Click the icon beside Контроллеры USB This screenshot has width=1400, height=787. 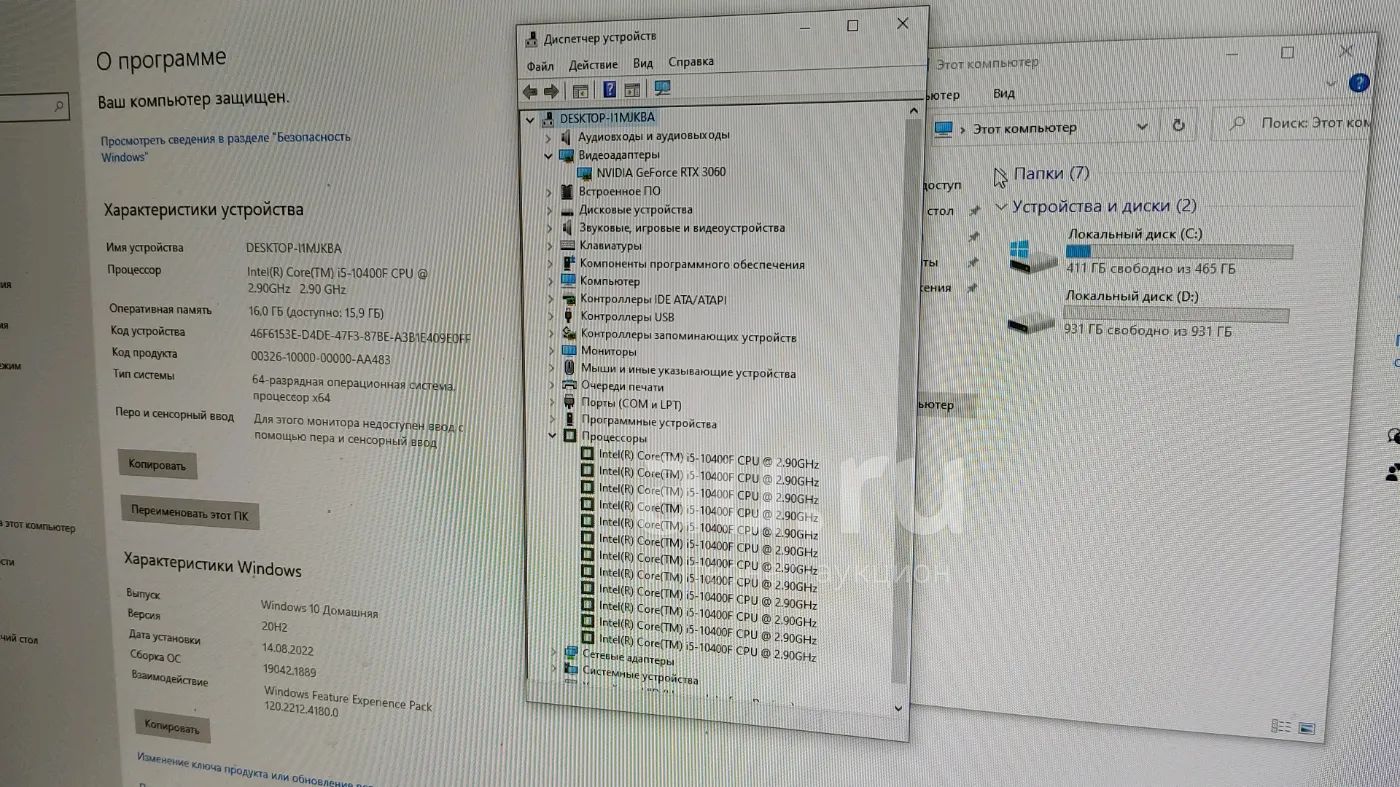569,317
